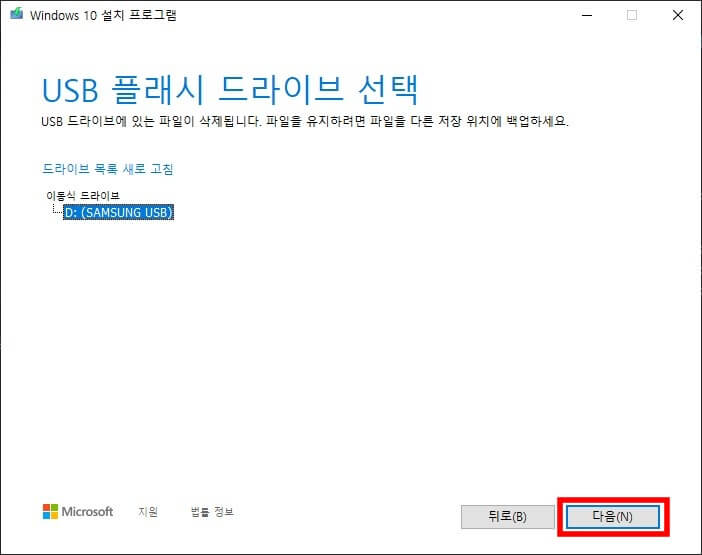Open the 지원 support link
The image size is (702, 555).
coord(148,511)
